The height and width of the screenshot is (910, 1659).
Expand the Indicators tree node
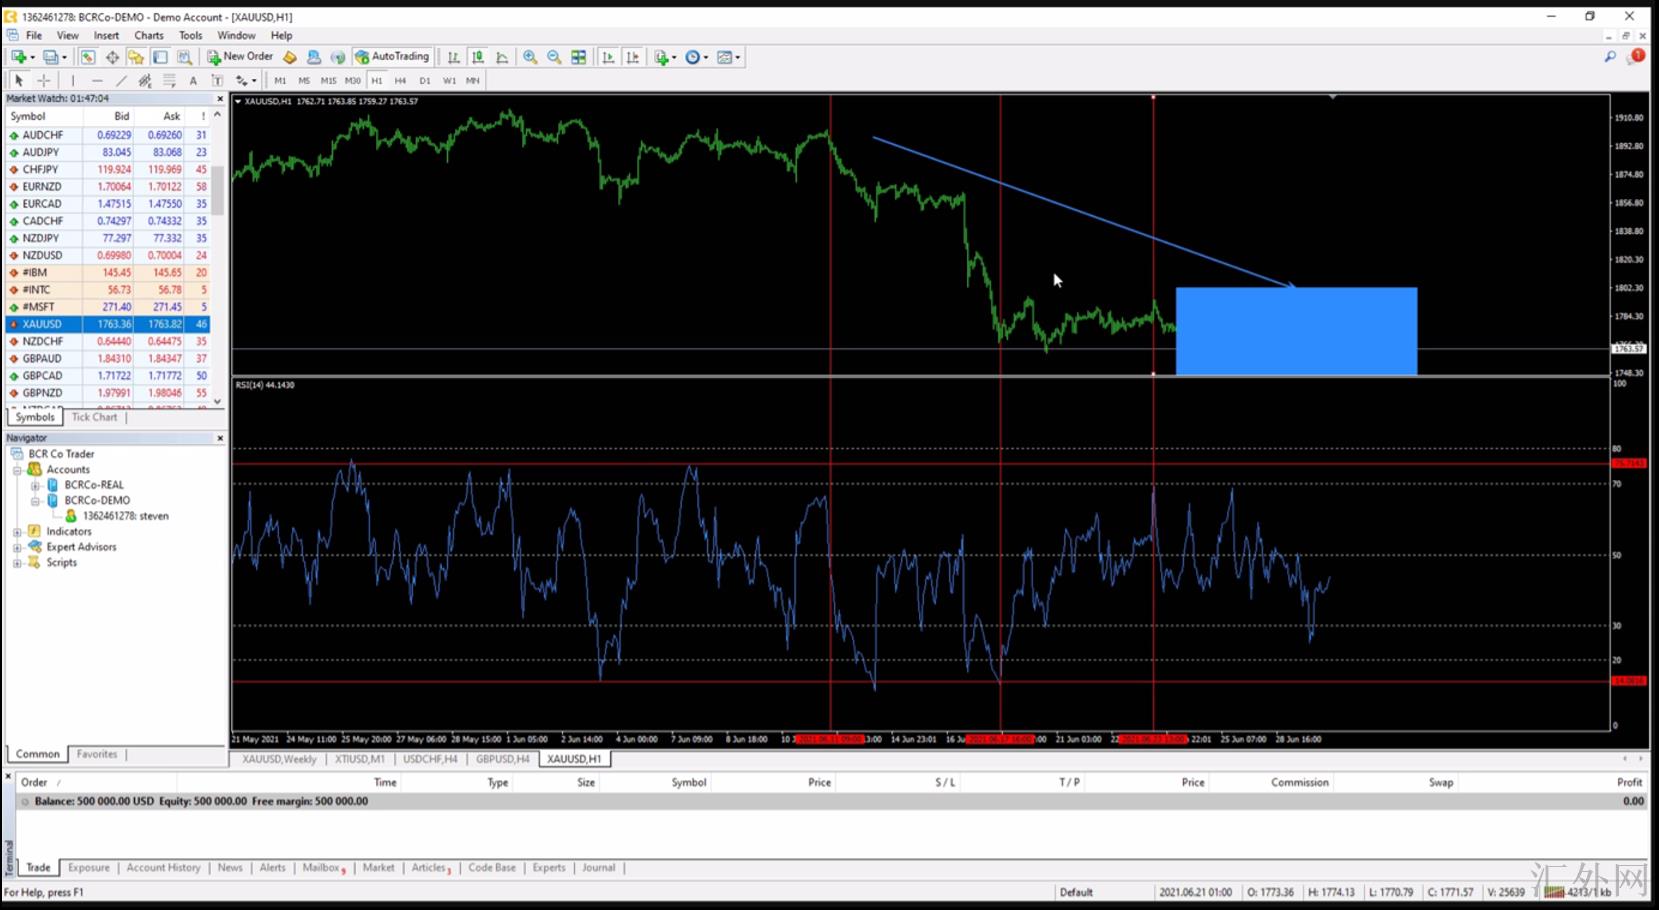tap(17, 532)
